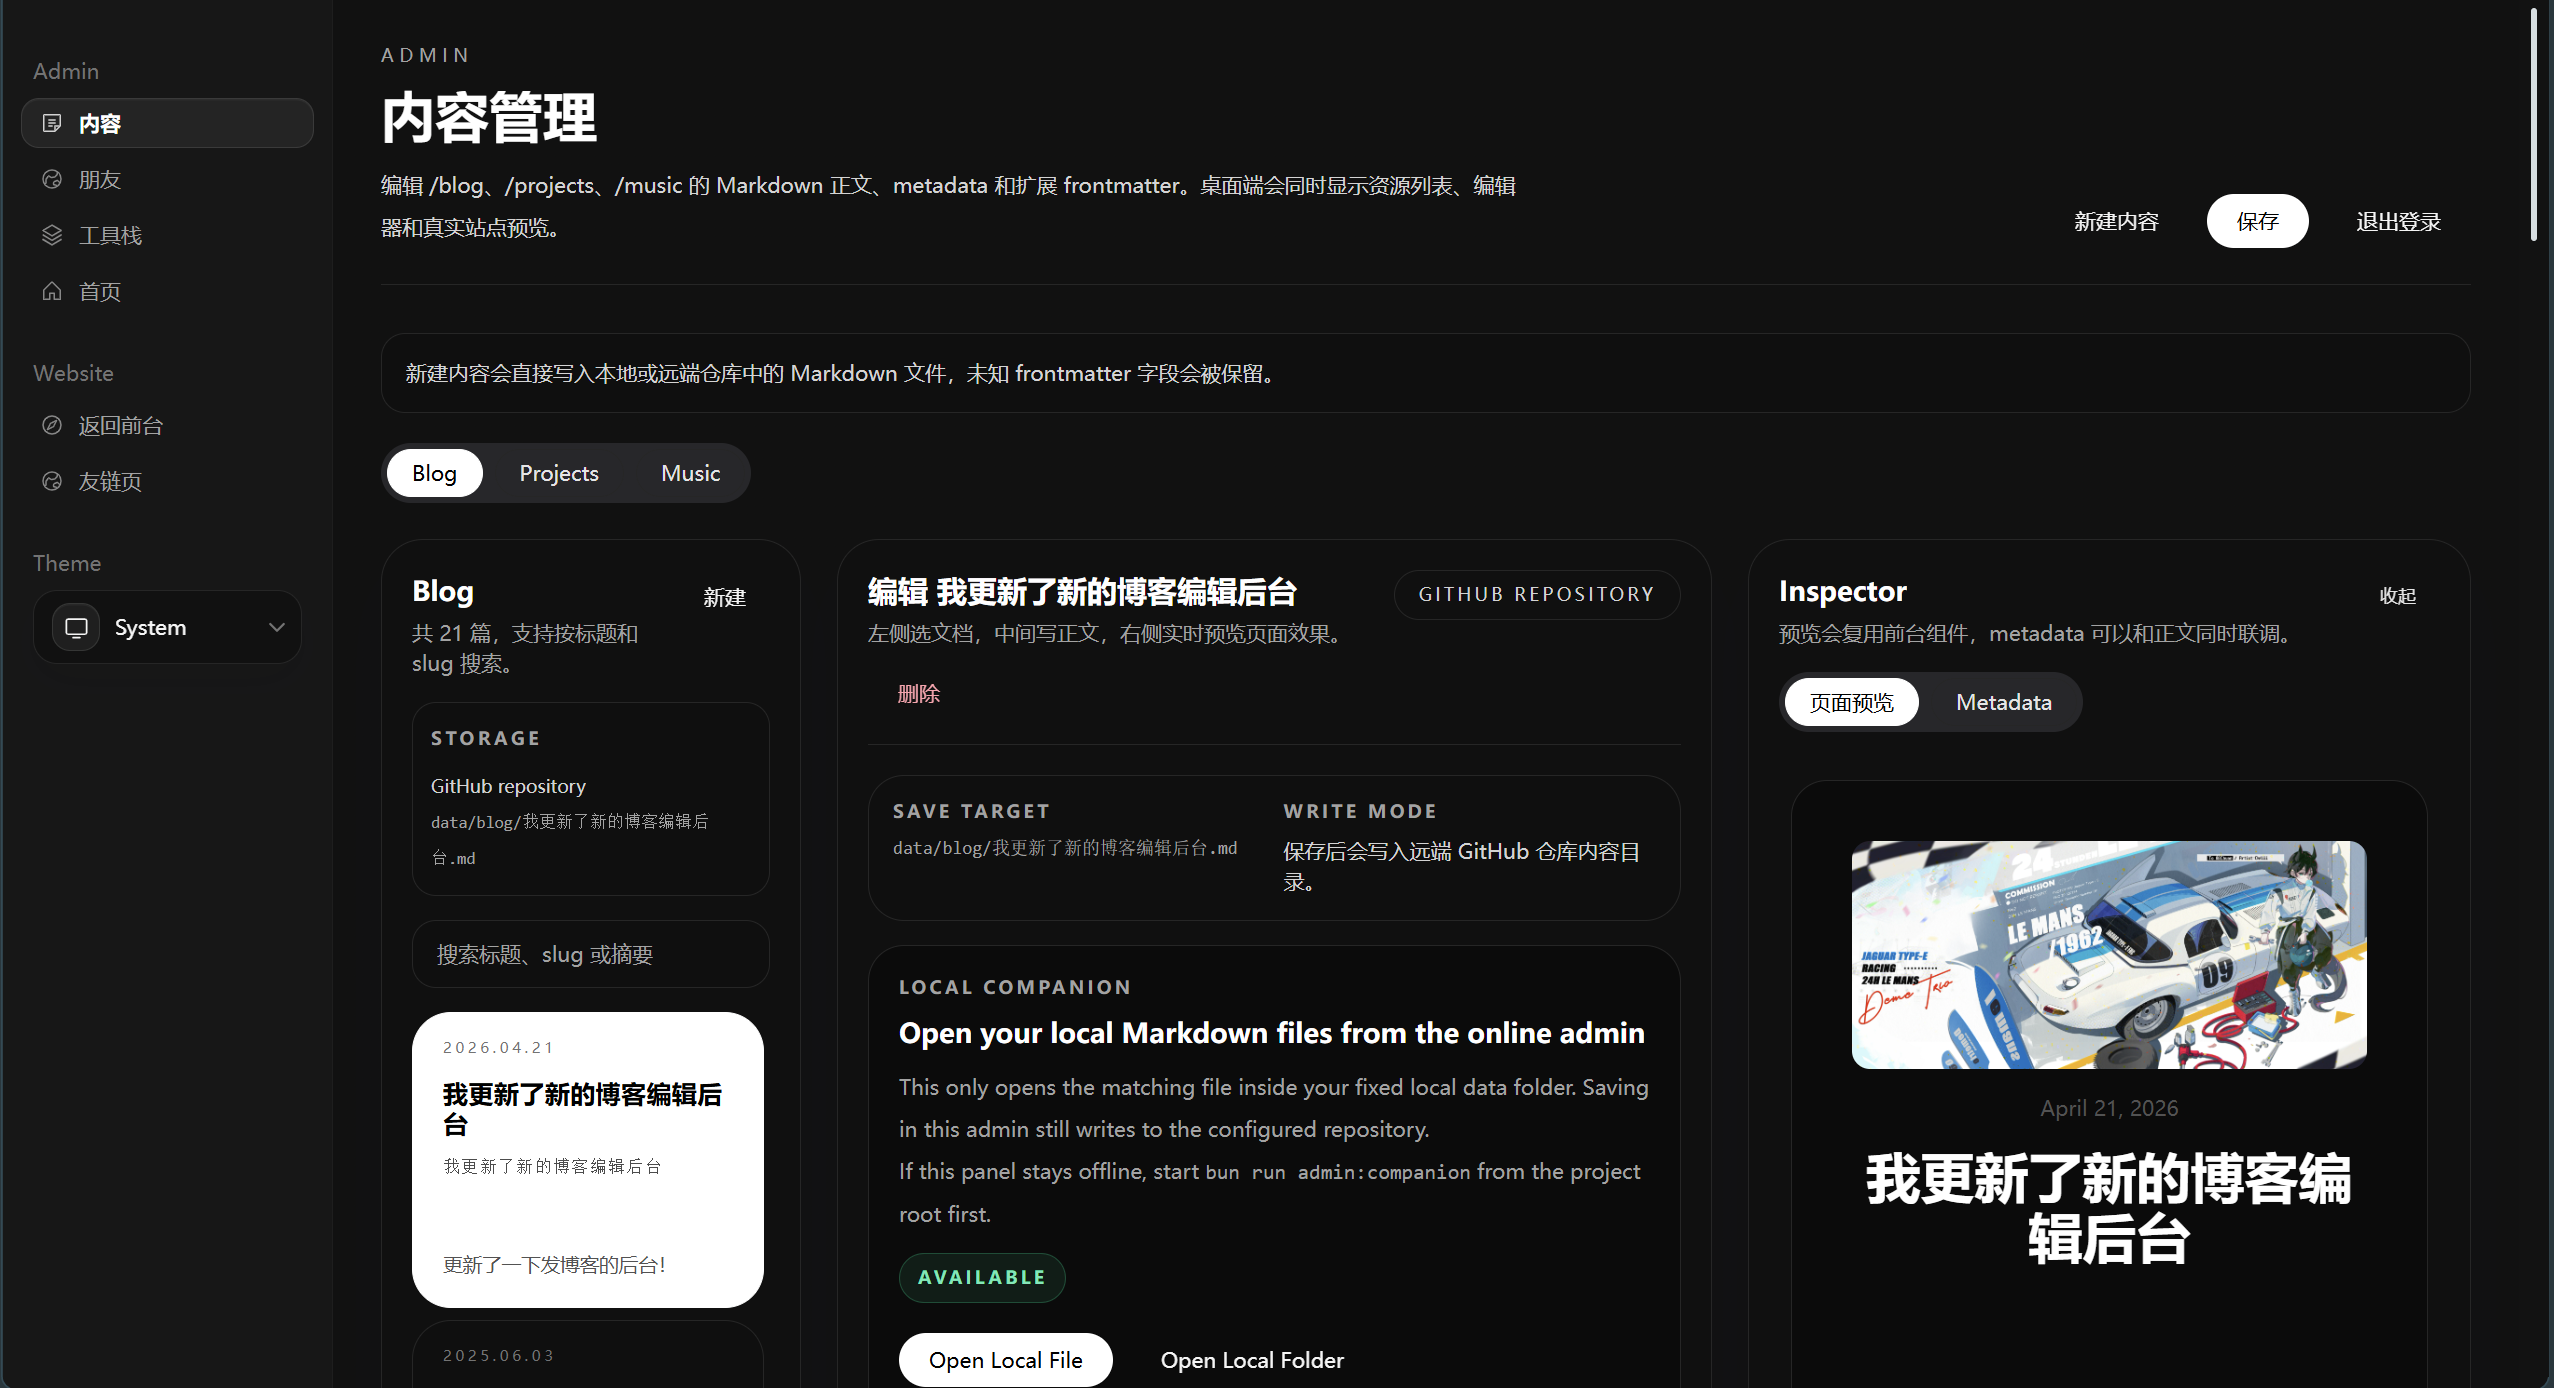The width and height of the screenshot is (2554, 1388).
Task: Click the 友链页 icon in sidebar
Action: pos(52,481)
